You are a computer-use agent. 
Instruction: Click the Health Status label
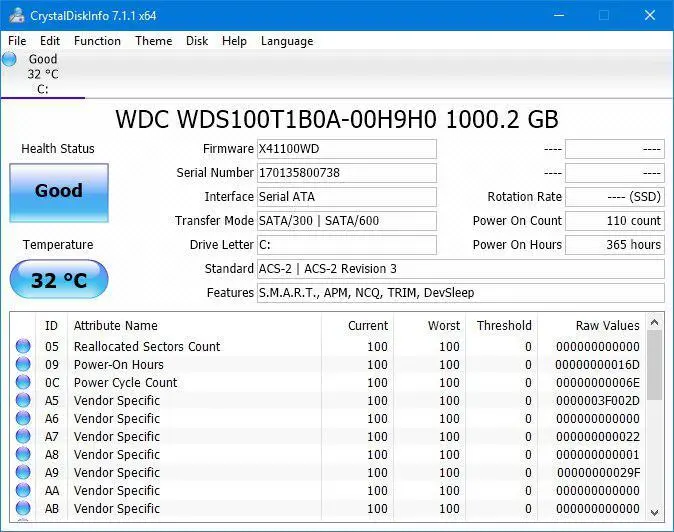58,149
